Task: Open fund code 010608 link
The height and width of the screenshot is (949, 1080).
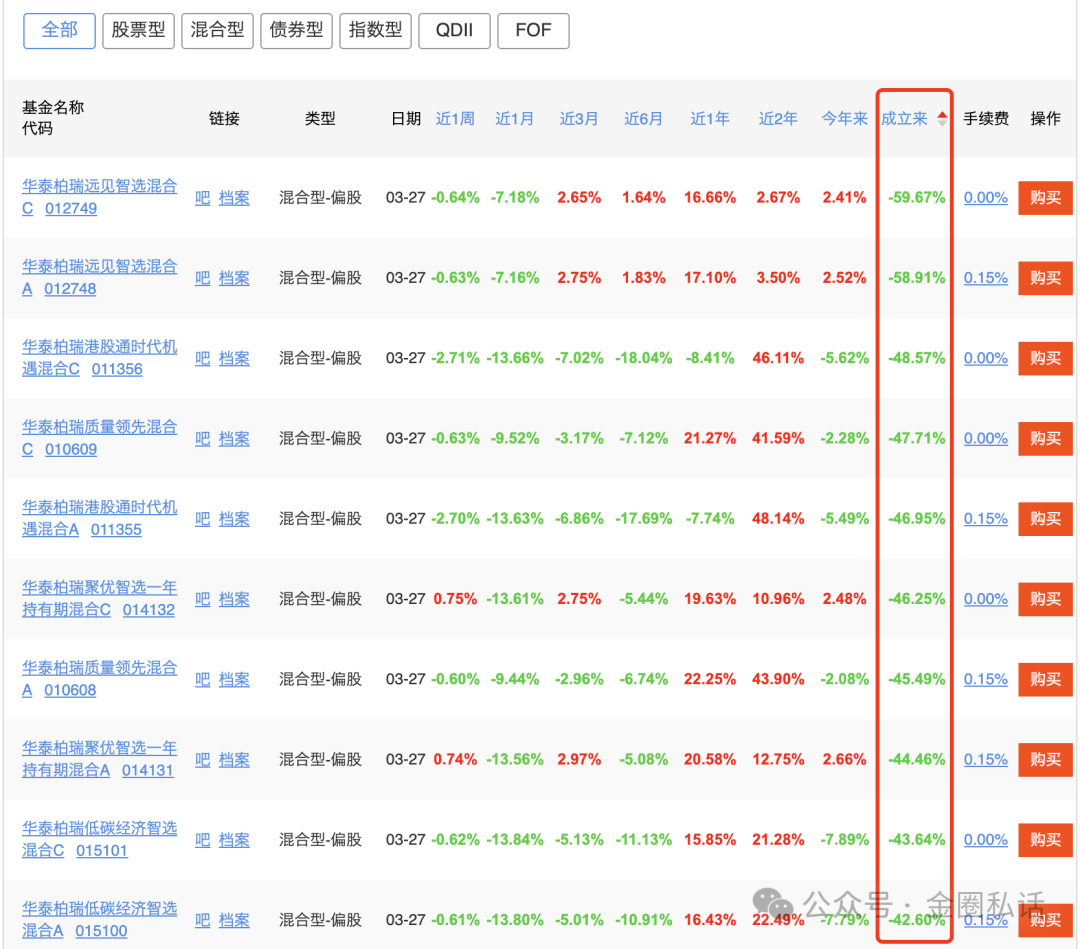Action: coord(70,690)
